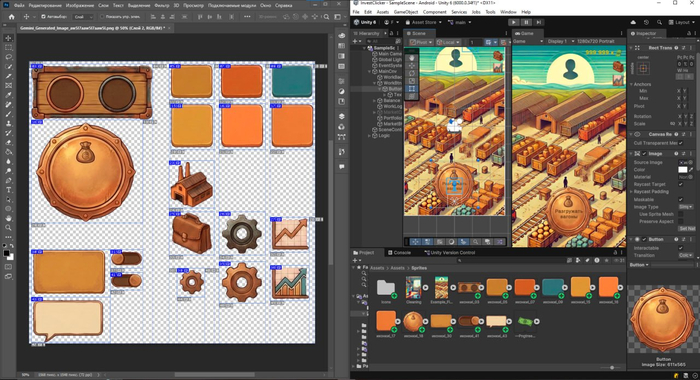Open Фильтр menu in Photoshop

[x=162, y=6]
